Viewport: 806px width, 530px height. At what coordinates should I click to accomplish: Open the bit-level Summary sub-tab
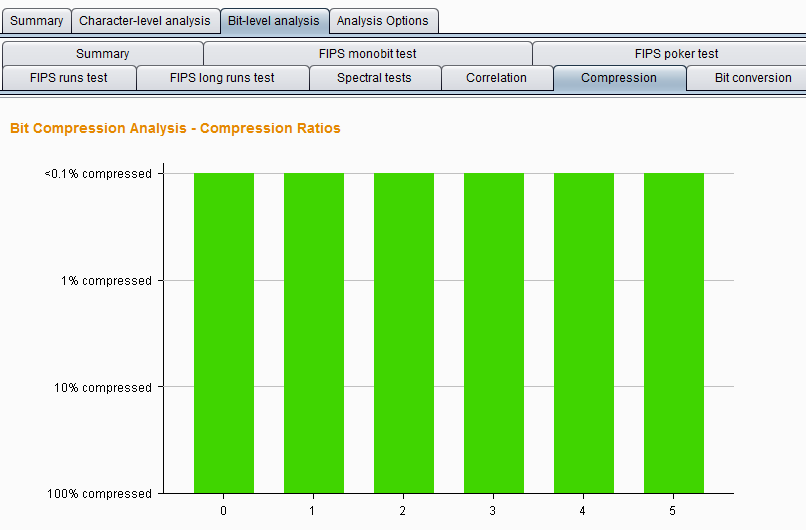pos(102,54)
